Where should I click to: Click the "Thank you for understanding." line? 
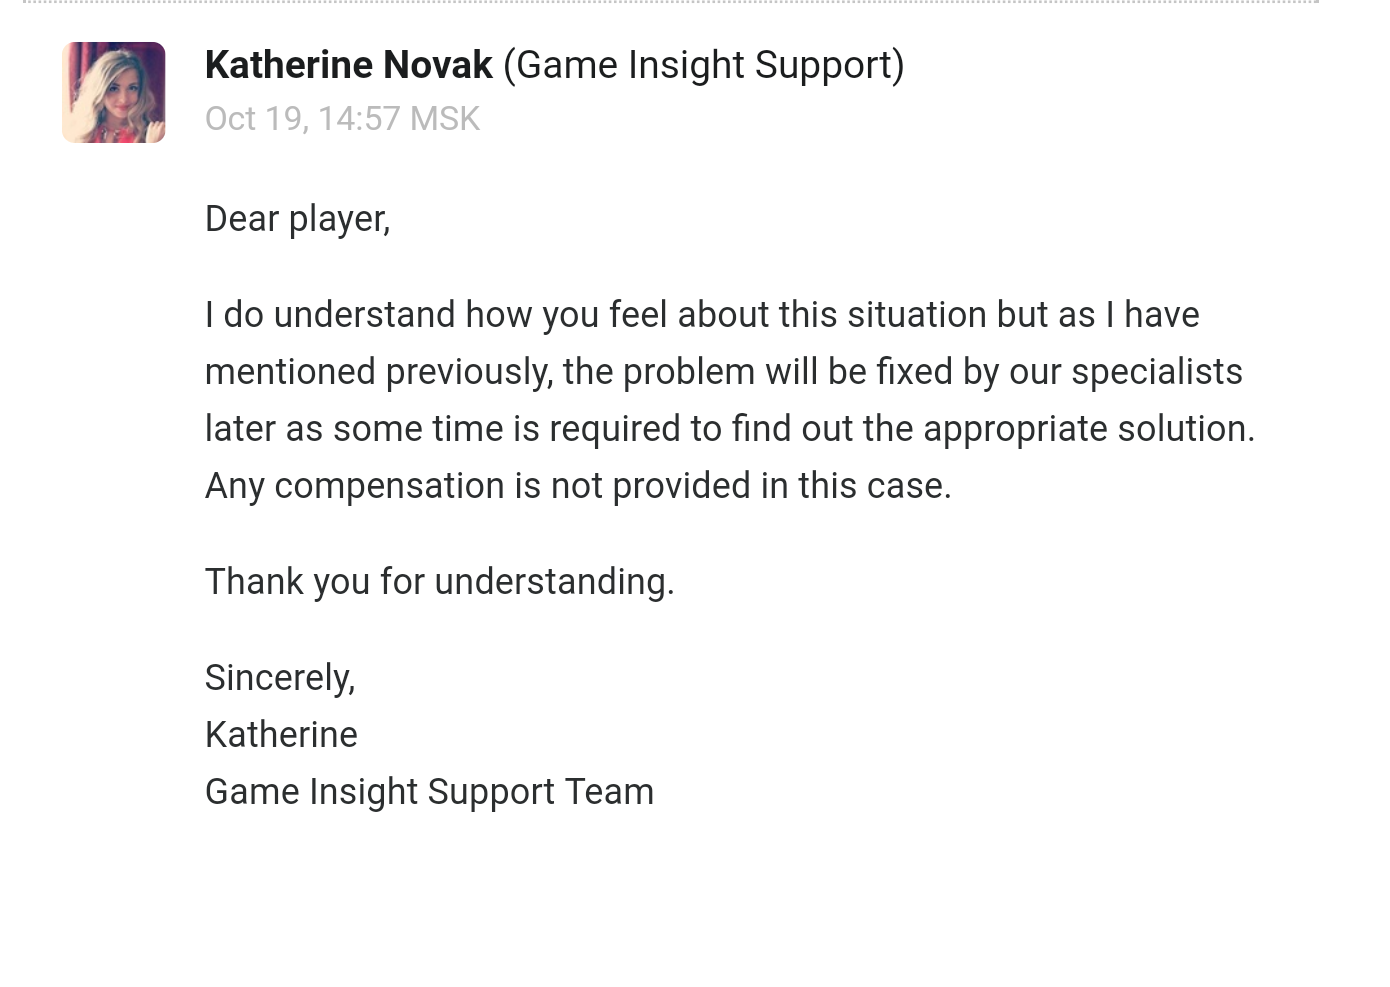coord(439,582)
